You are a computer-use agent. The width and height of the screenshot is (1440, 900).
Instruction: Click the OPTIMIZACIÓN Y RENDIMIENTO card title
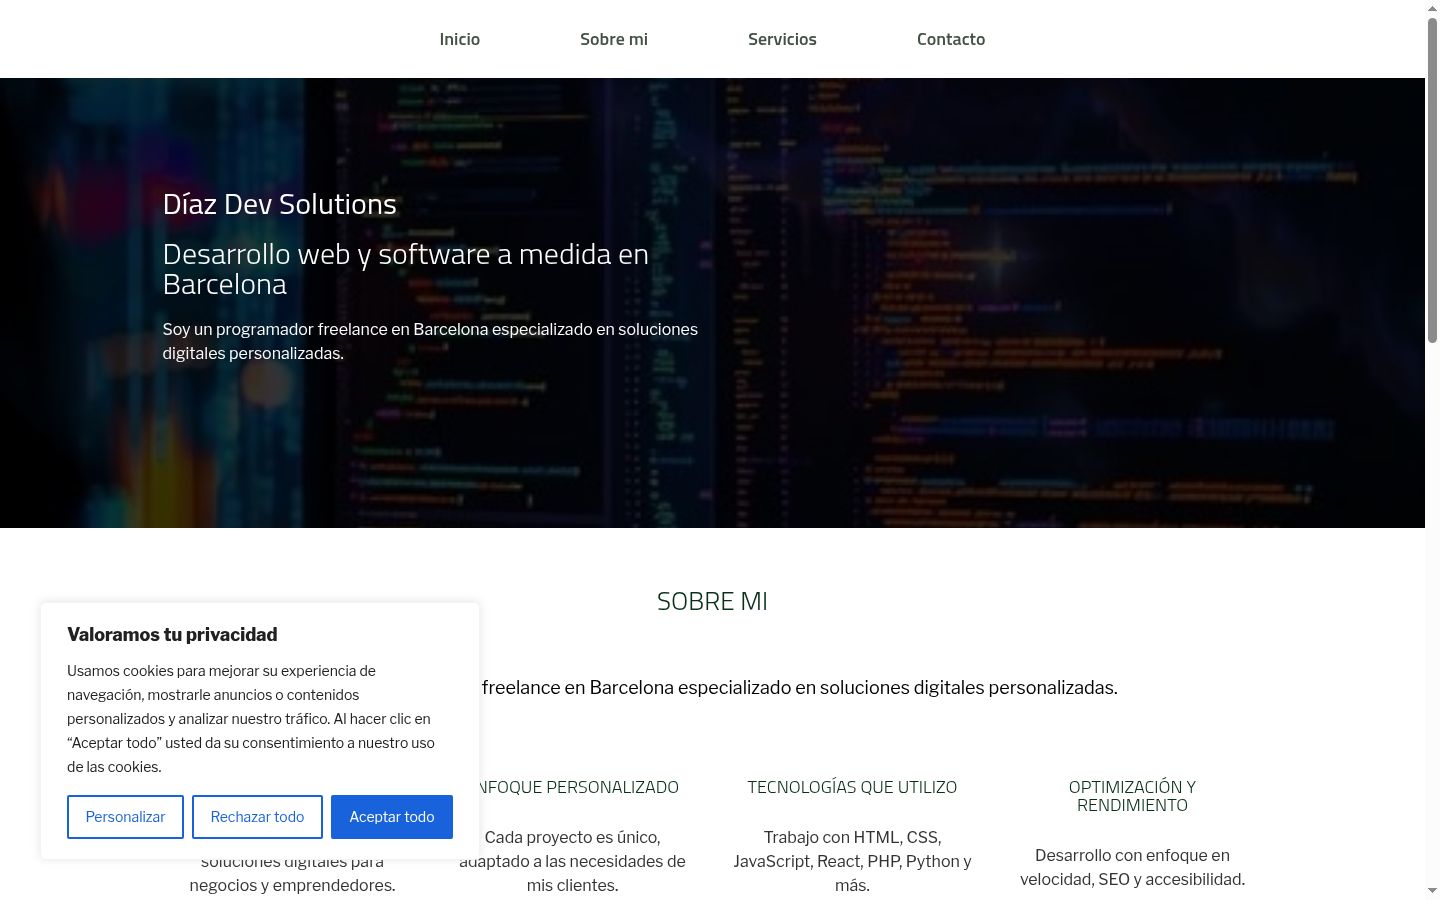pos(1132,796)
